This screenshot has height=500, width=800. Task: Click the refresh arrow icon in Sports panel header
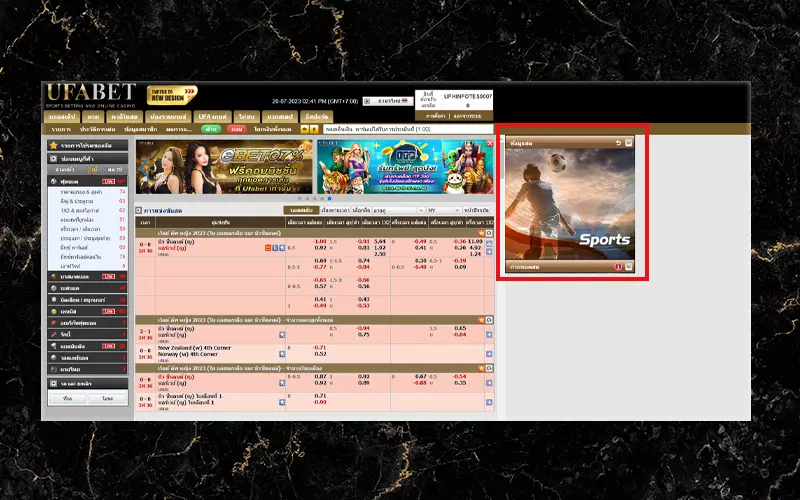pos(619,143)
